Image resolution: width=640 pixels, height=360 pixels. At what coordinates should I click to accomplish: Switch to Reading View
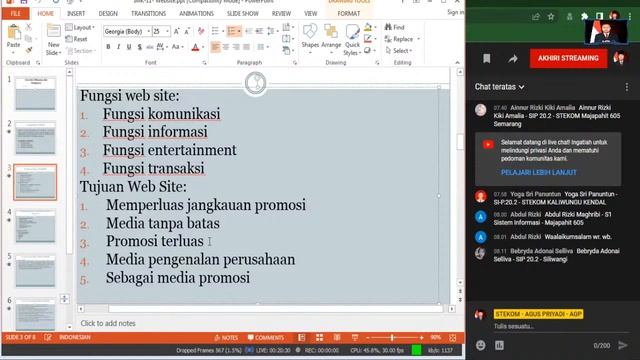tap(337, 338)
